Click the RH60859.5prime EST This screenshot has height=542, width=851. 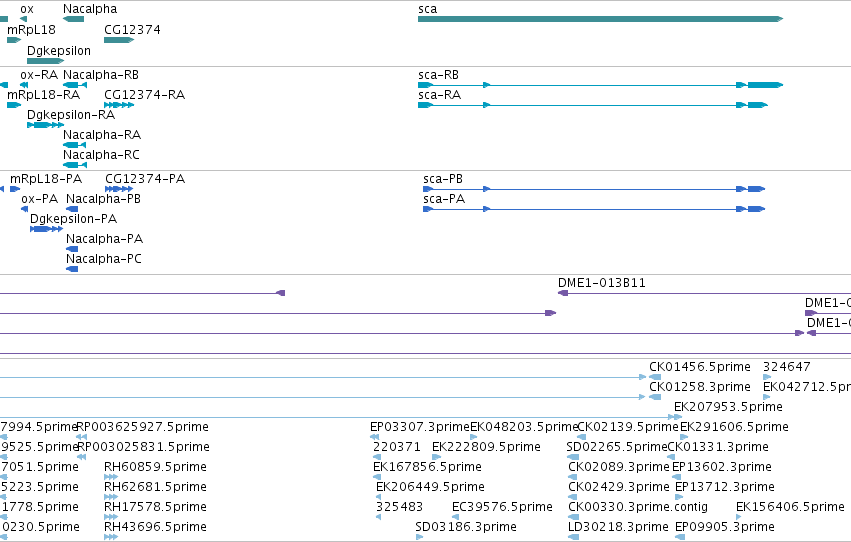tap(111, 477)
